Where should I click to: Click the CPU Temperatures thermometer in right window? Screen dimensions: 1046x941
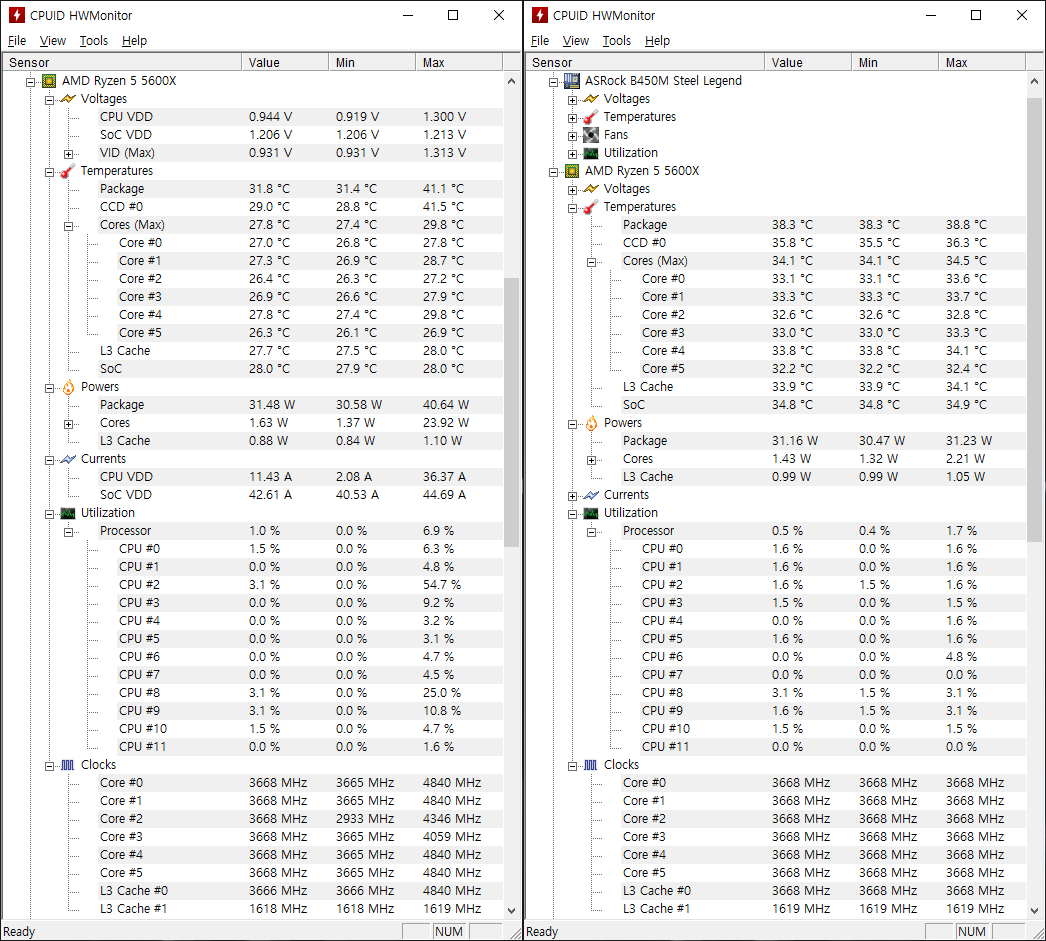(x=591, y=207)
